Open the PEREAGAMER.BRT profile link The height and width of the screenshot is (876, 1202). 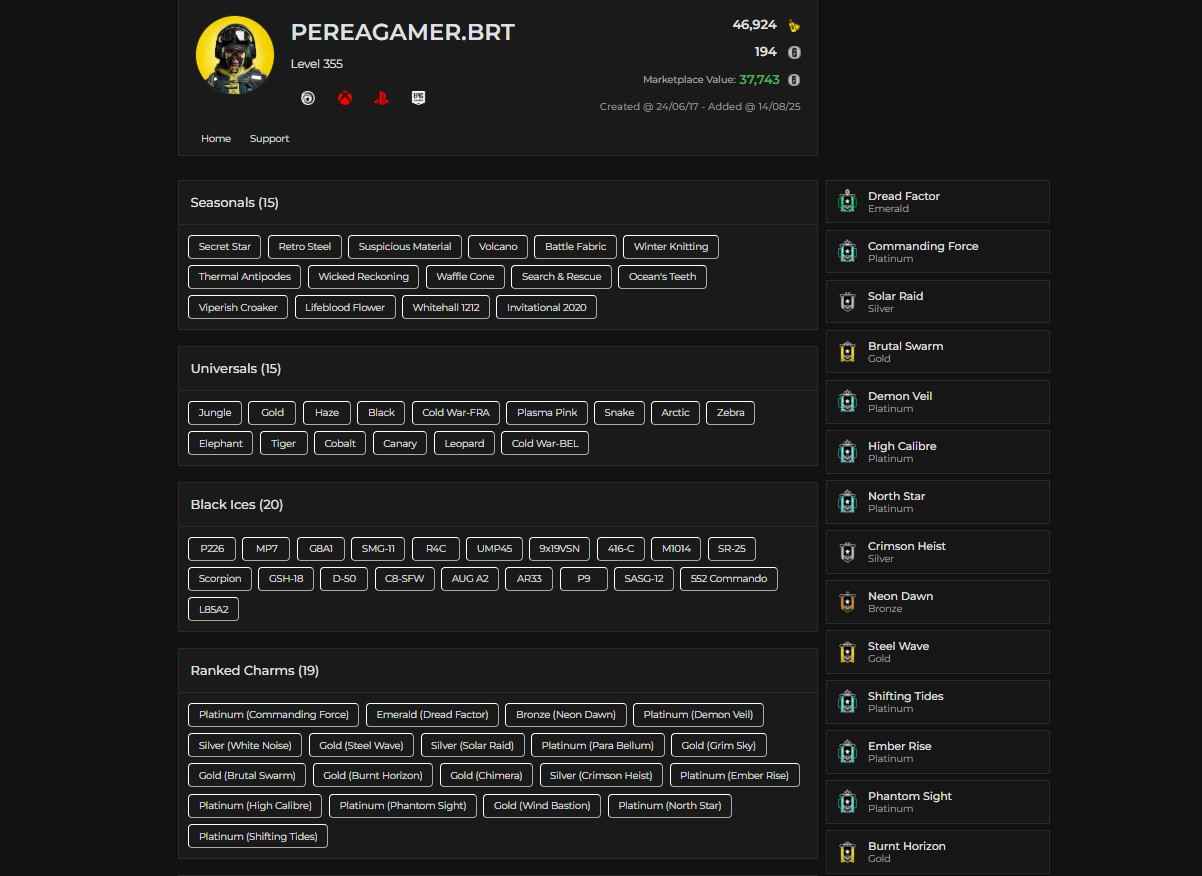[403, 31]
